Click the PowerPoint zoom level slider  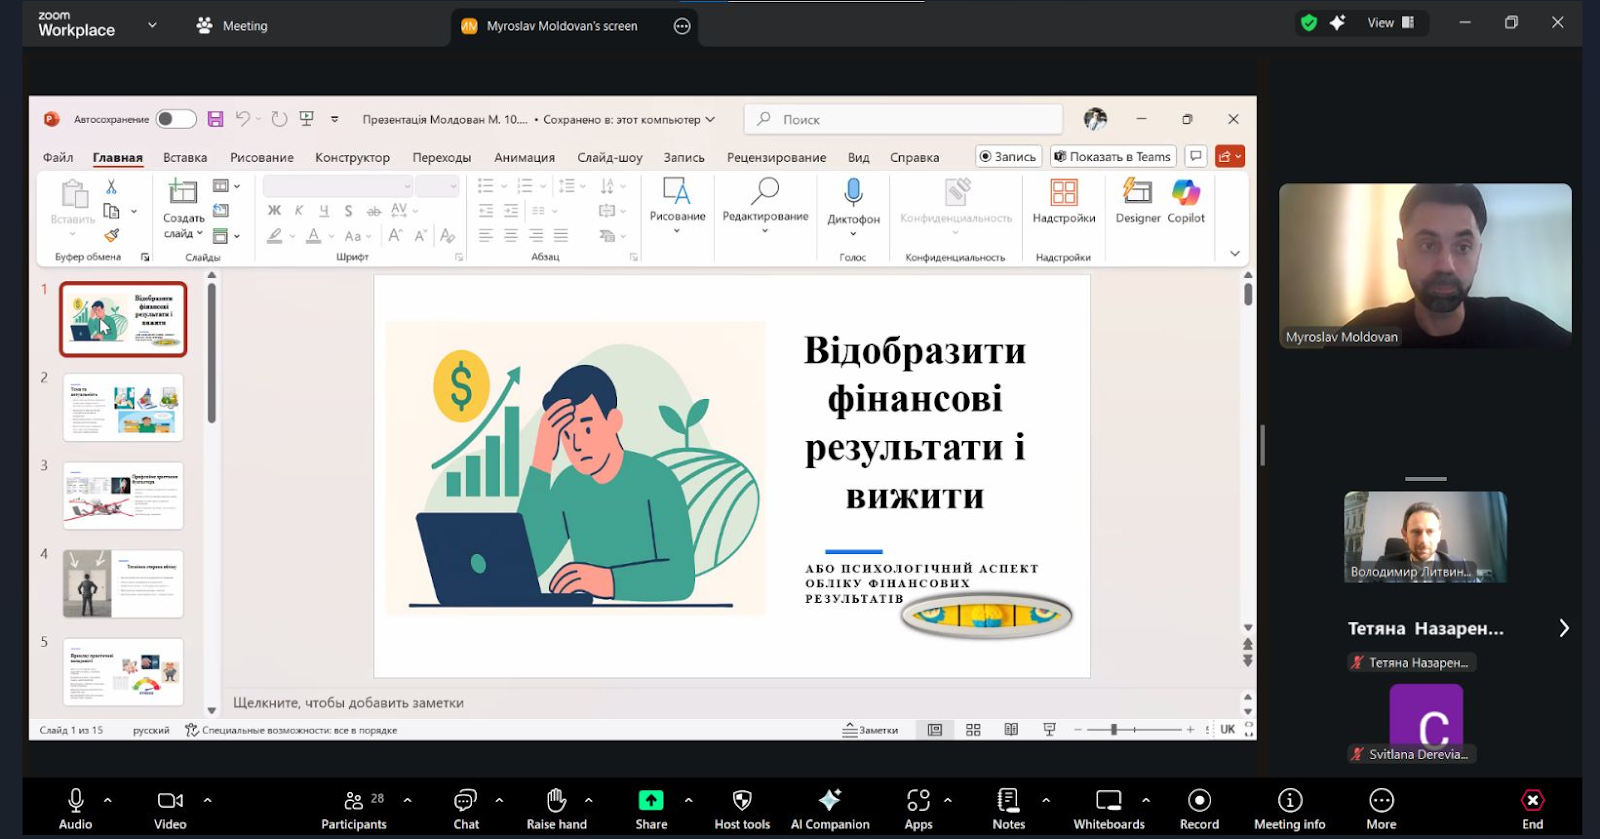1113,730
